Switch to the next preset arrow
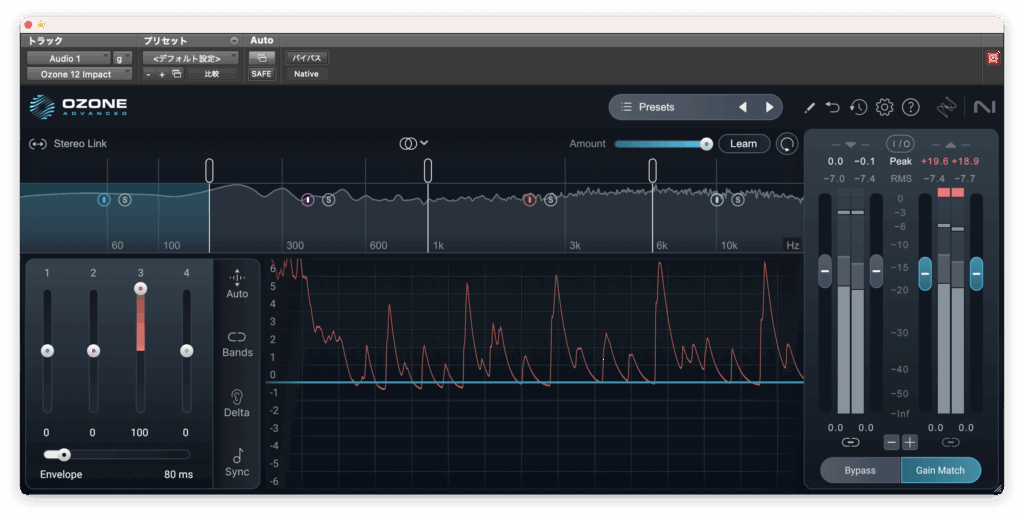The width and height of the screenshot is (1024, 518). [x=769, y=107]
